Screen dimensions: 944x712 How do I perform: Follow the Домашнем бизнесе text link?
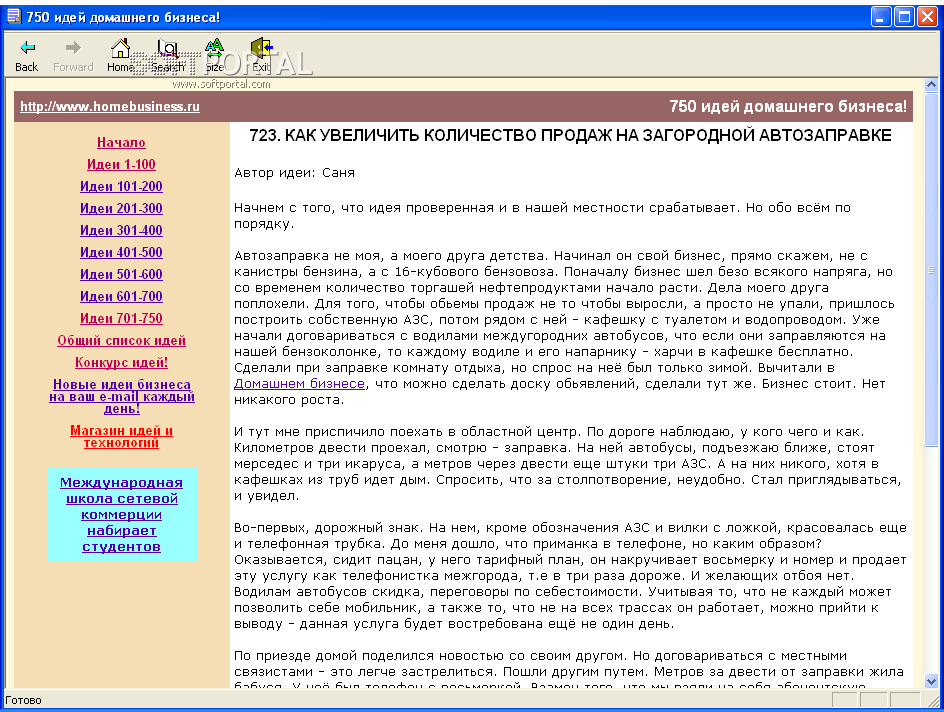[299, 383]
